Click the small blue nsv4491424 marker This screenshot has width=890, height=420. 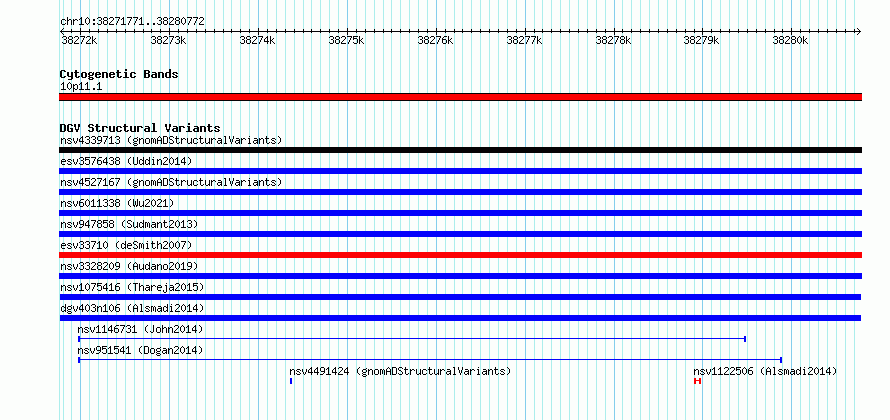291,381
